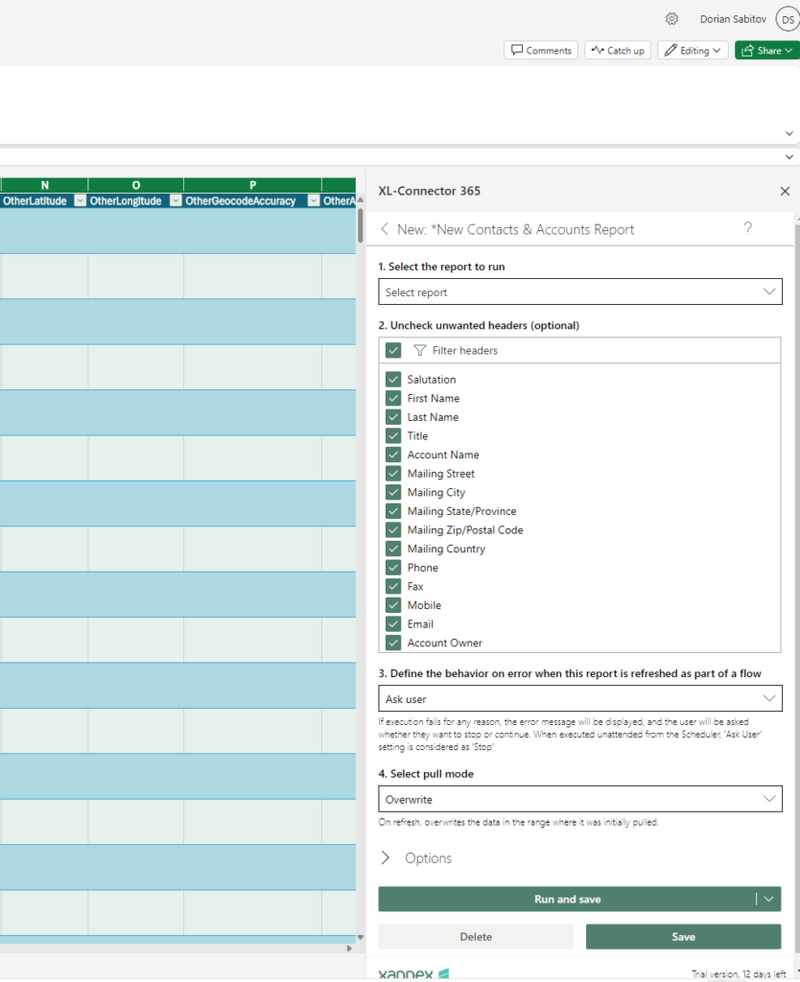
Task: Open the settings gear icon
Action: click(672, 19)
